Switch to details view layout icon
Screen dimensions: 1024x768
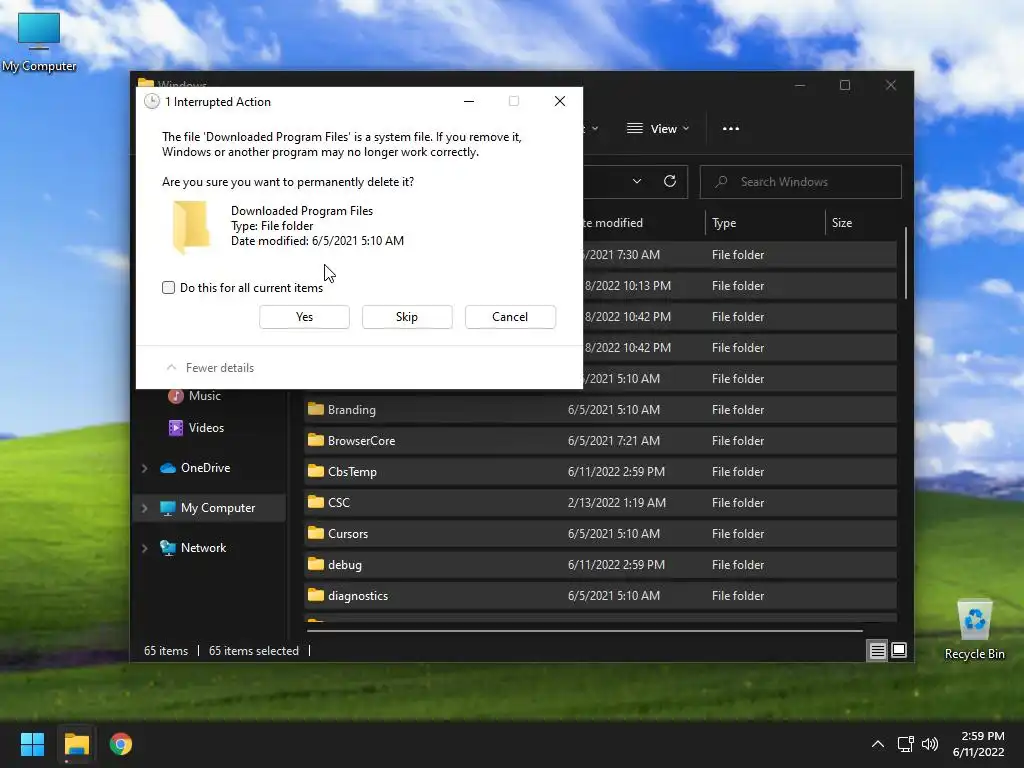coord(877,650)
